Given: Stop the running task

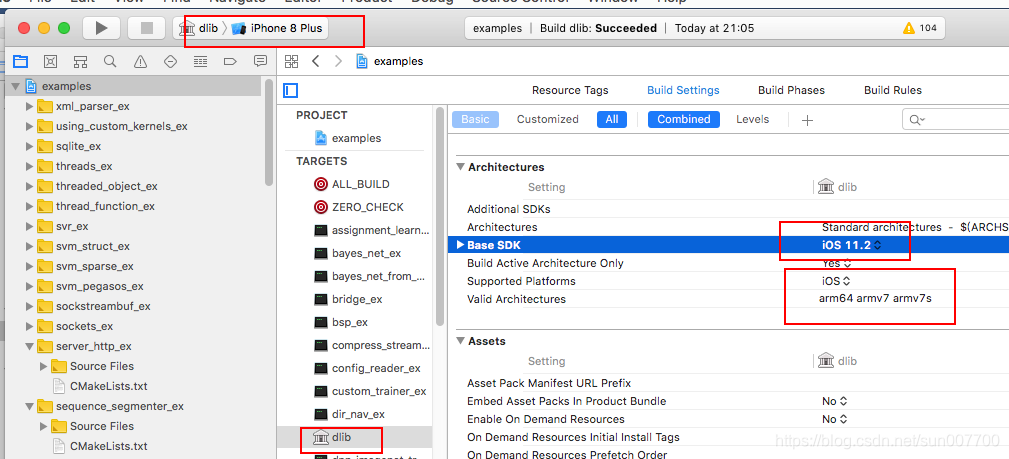Looking at the screenshot, I should point(147,28).
